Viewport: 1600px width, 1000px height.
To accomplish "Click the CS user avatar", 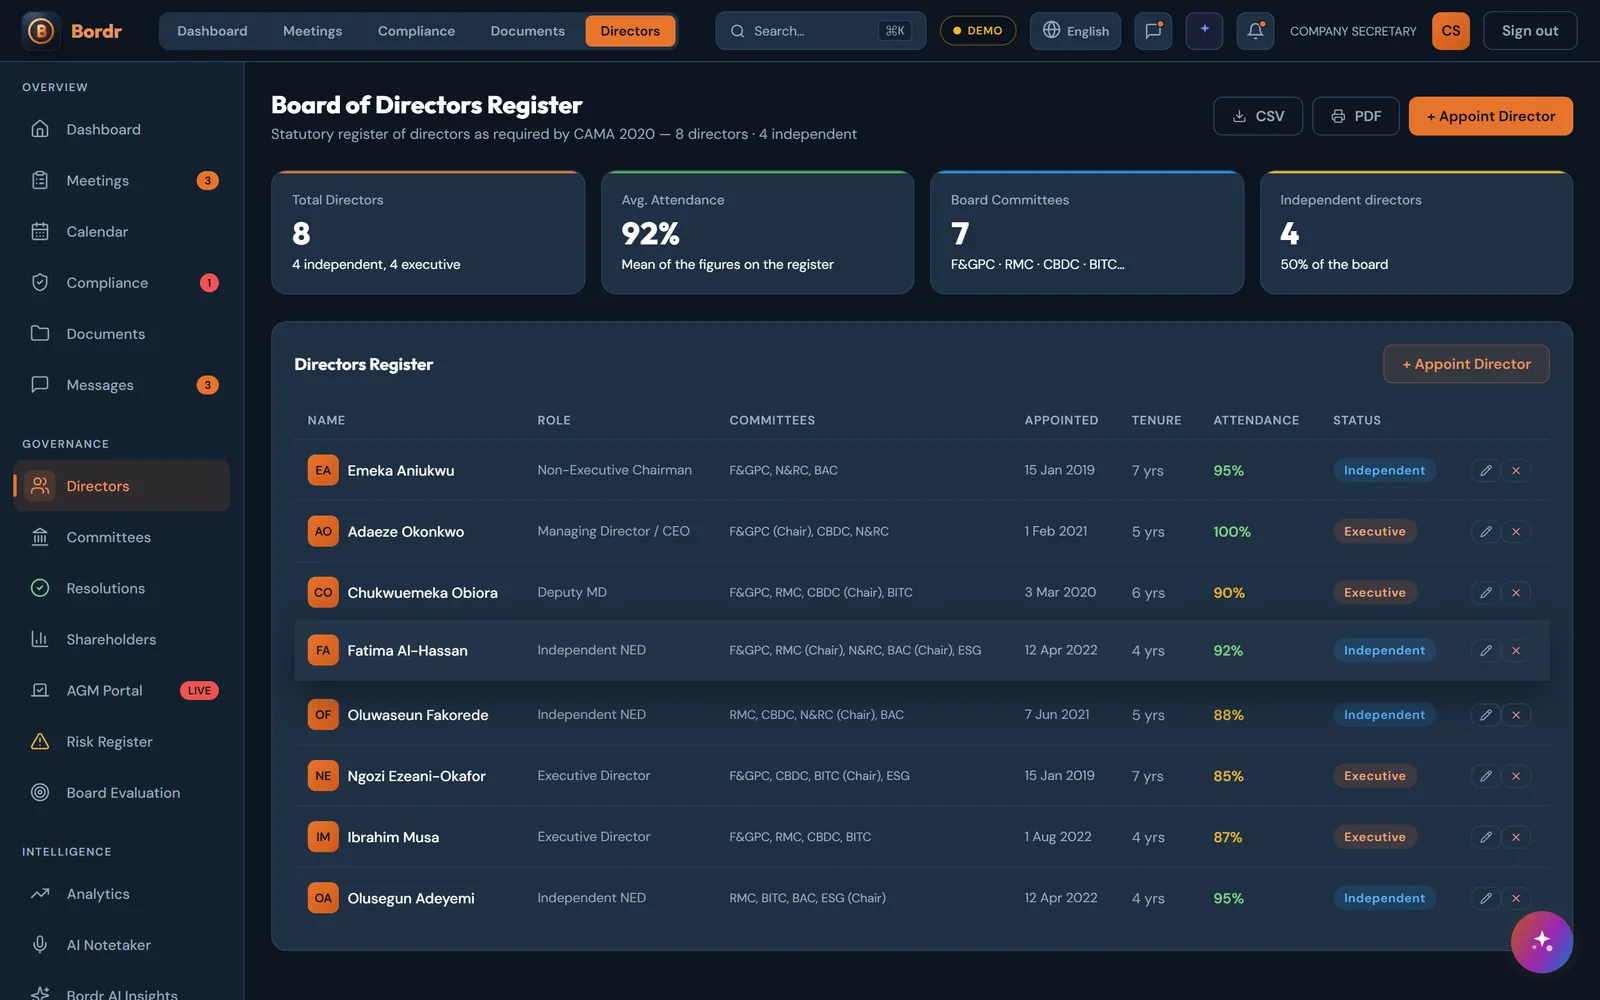I will pos(1451,31).
